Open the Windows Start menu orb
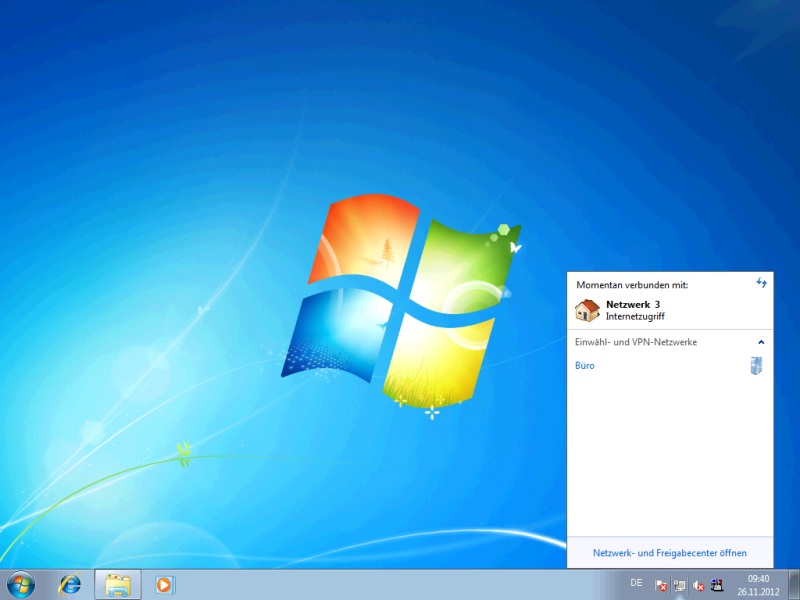Image resolution: width=800 pixels, height=600 pixels. (21, 585)
